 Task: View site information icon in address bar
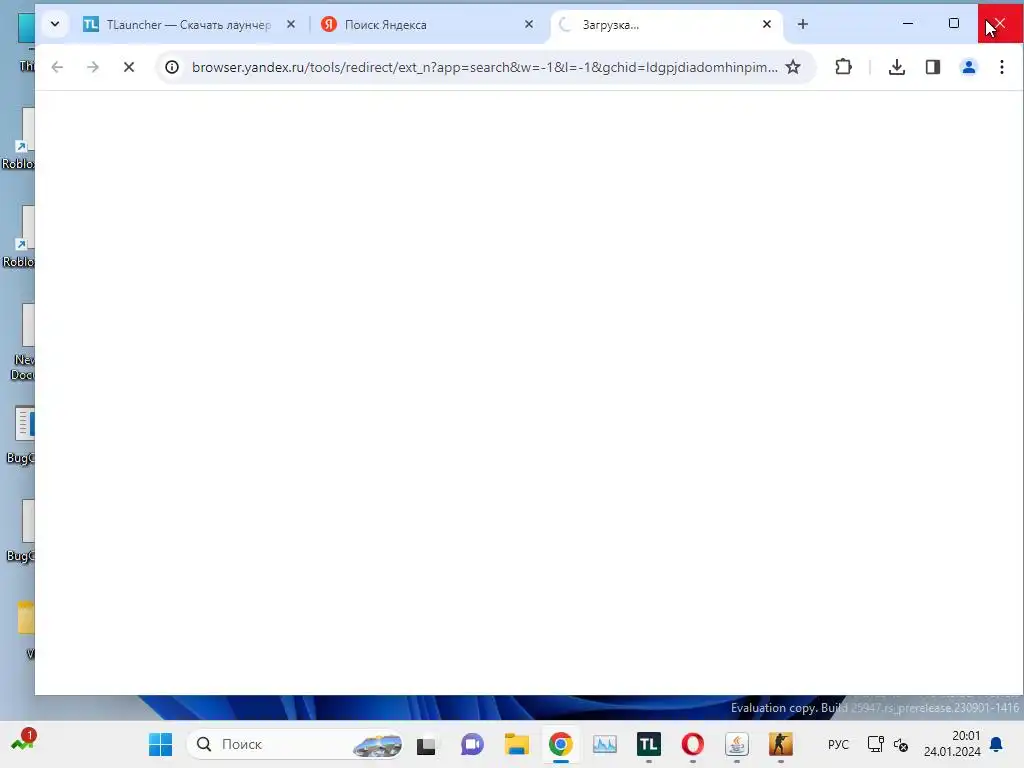[172, 67]
